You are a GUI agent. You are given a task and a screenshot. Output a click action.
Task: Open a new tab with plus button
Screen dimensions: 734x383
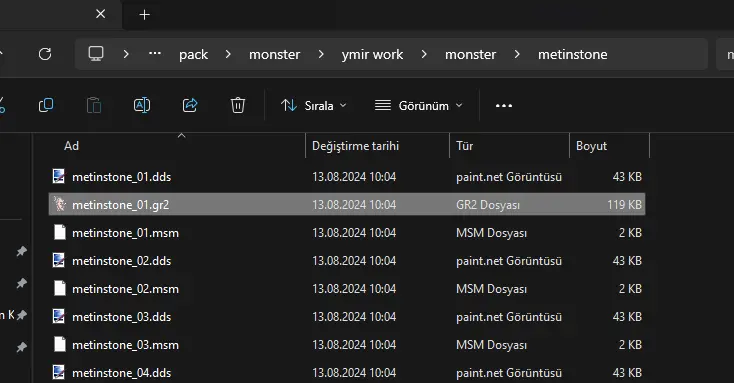[144, 15]
